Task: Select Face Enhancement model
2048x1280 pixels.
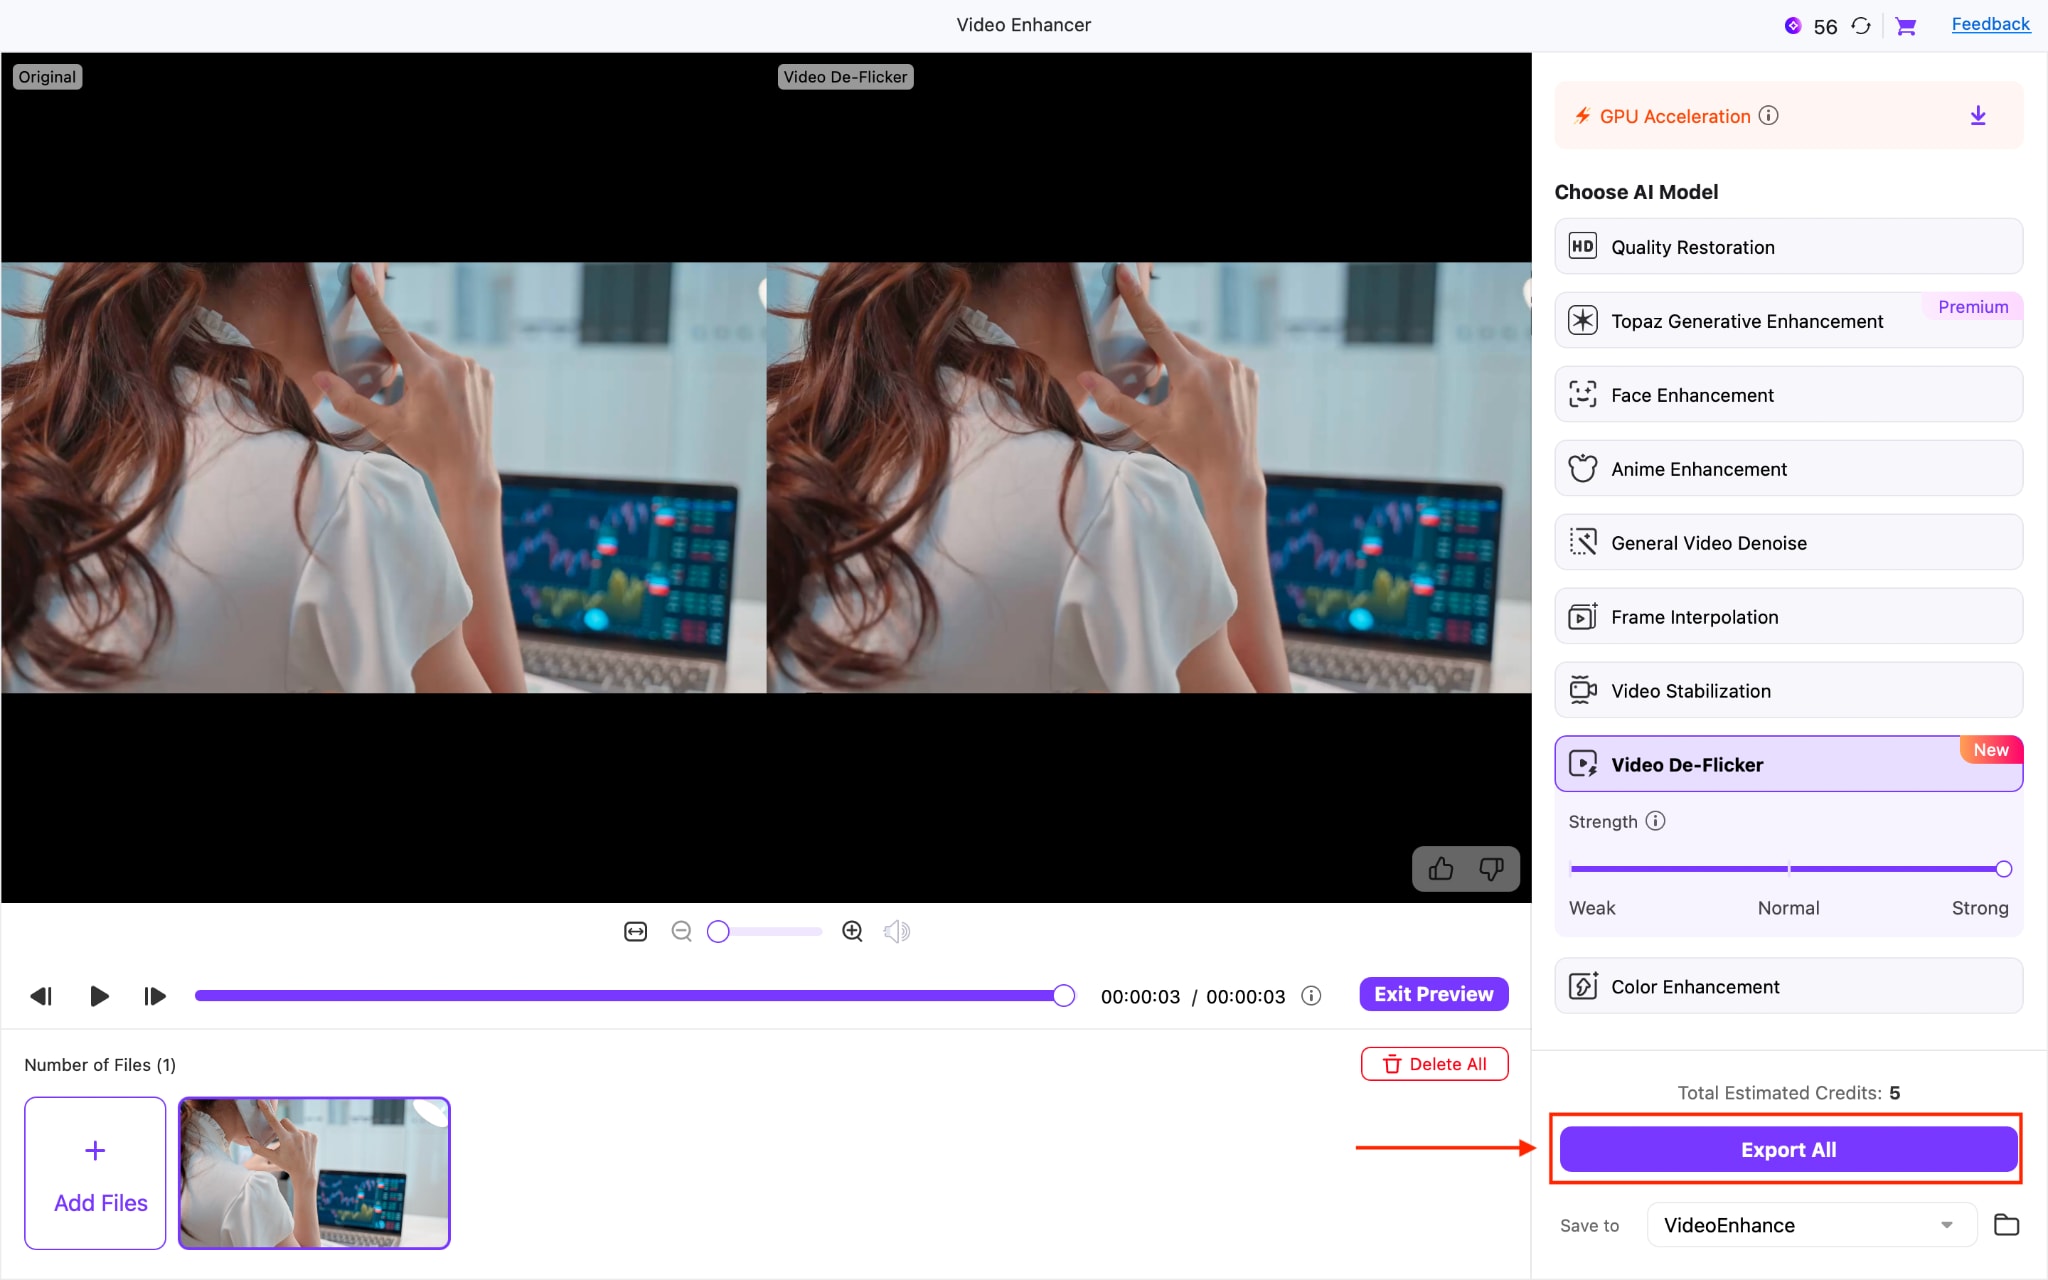Action: click(1788, 395)
